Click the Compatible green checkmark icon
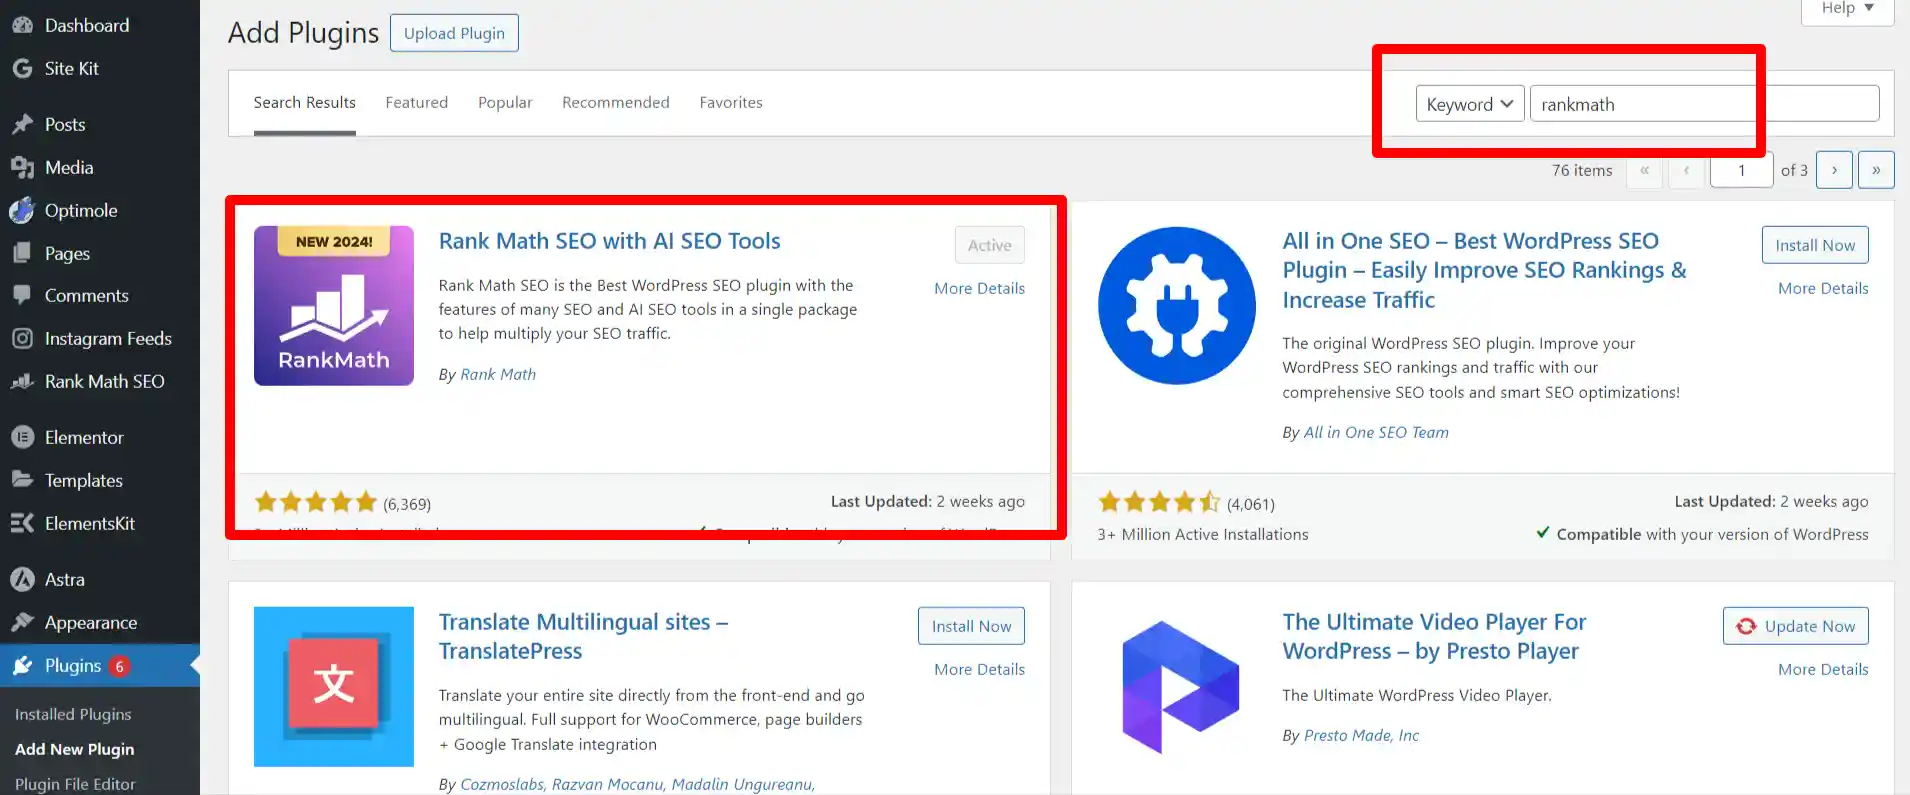The image size is (1910, 795). pos(1543,533)
